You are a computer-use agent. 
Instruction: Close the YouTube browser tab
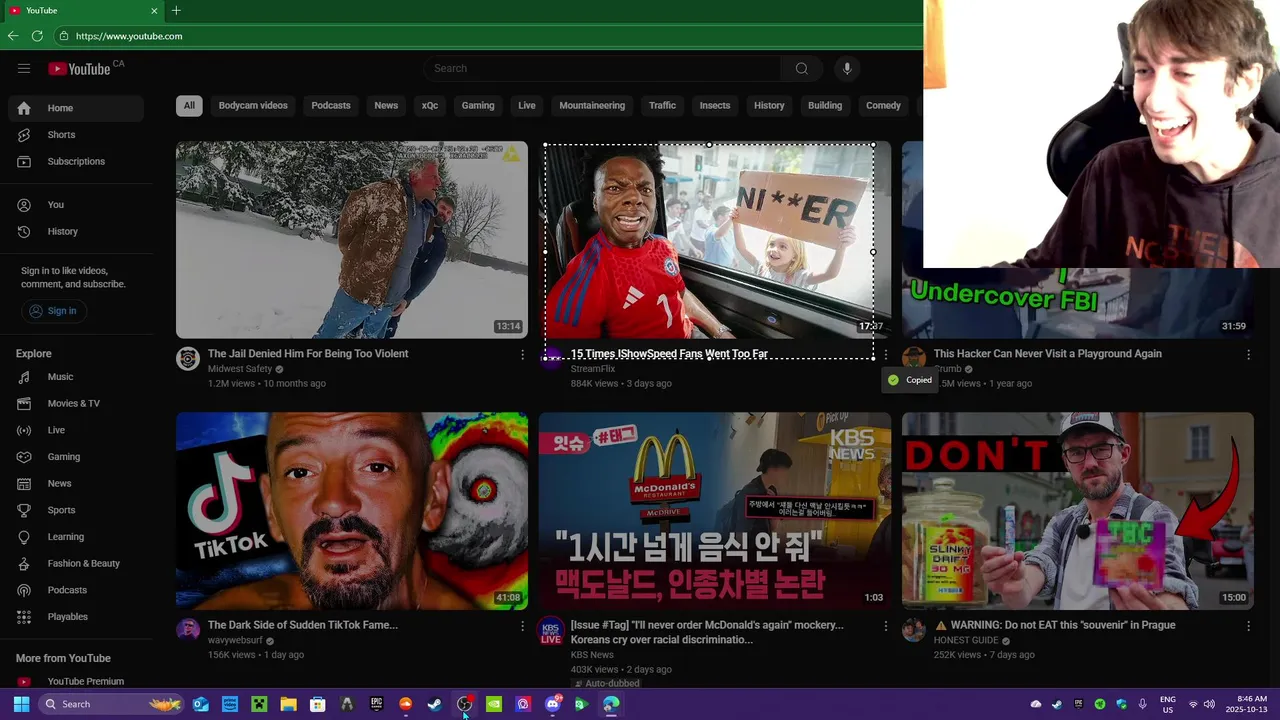tap(154, 10)
